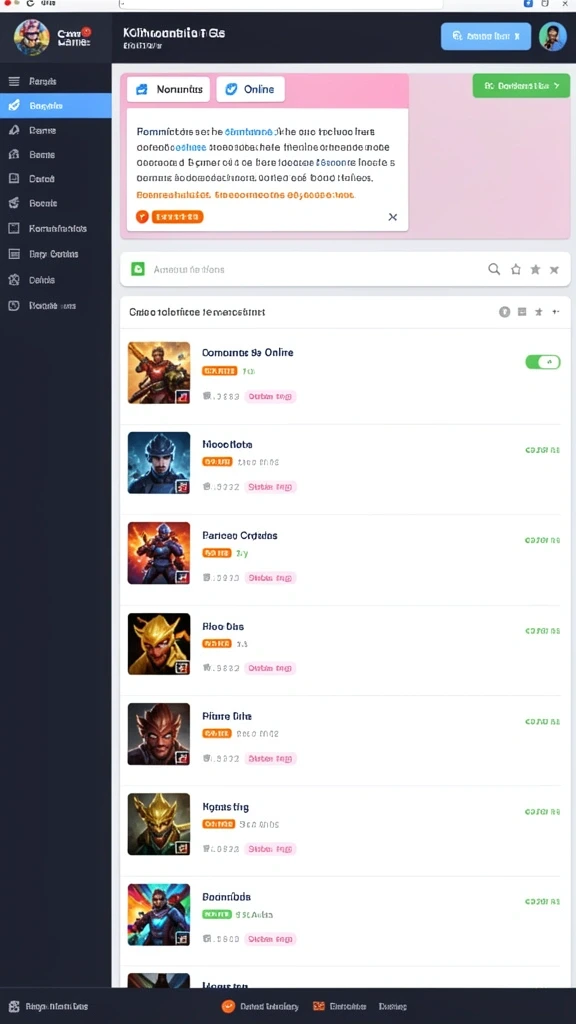Click the orange pill button in notice card
Image resolution: width=576 pixels, height=1024 pixels.
point(177,217)
